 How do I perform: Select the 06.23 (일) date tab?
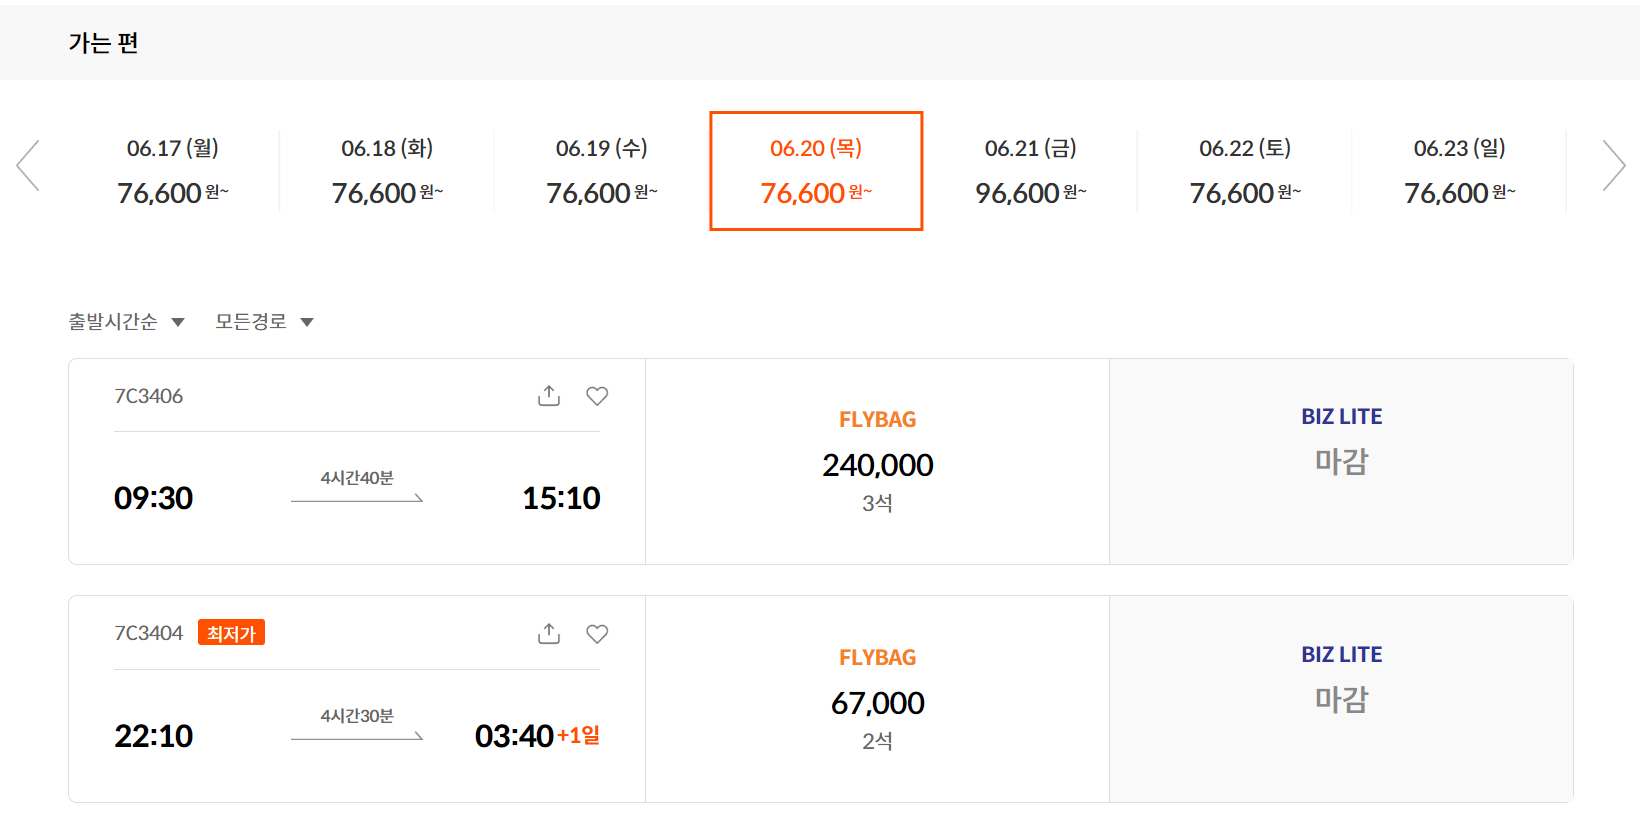click(1460, 171)
